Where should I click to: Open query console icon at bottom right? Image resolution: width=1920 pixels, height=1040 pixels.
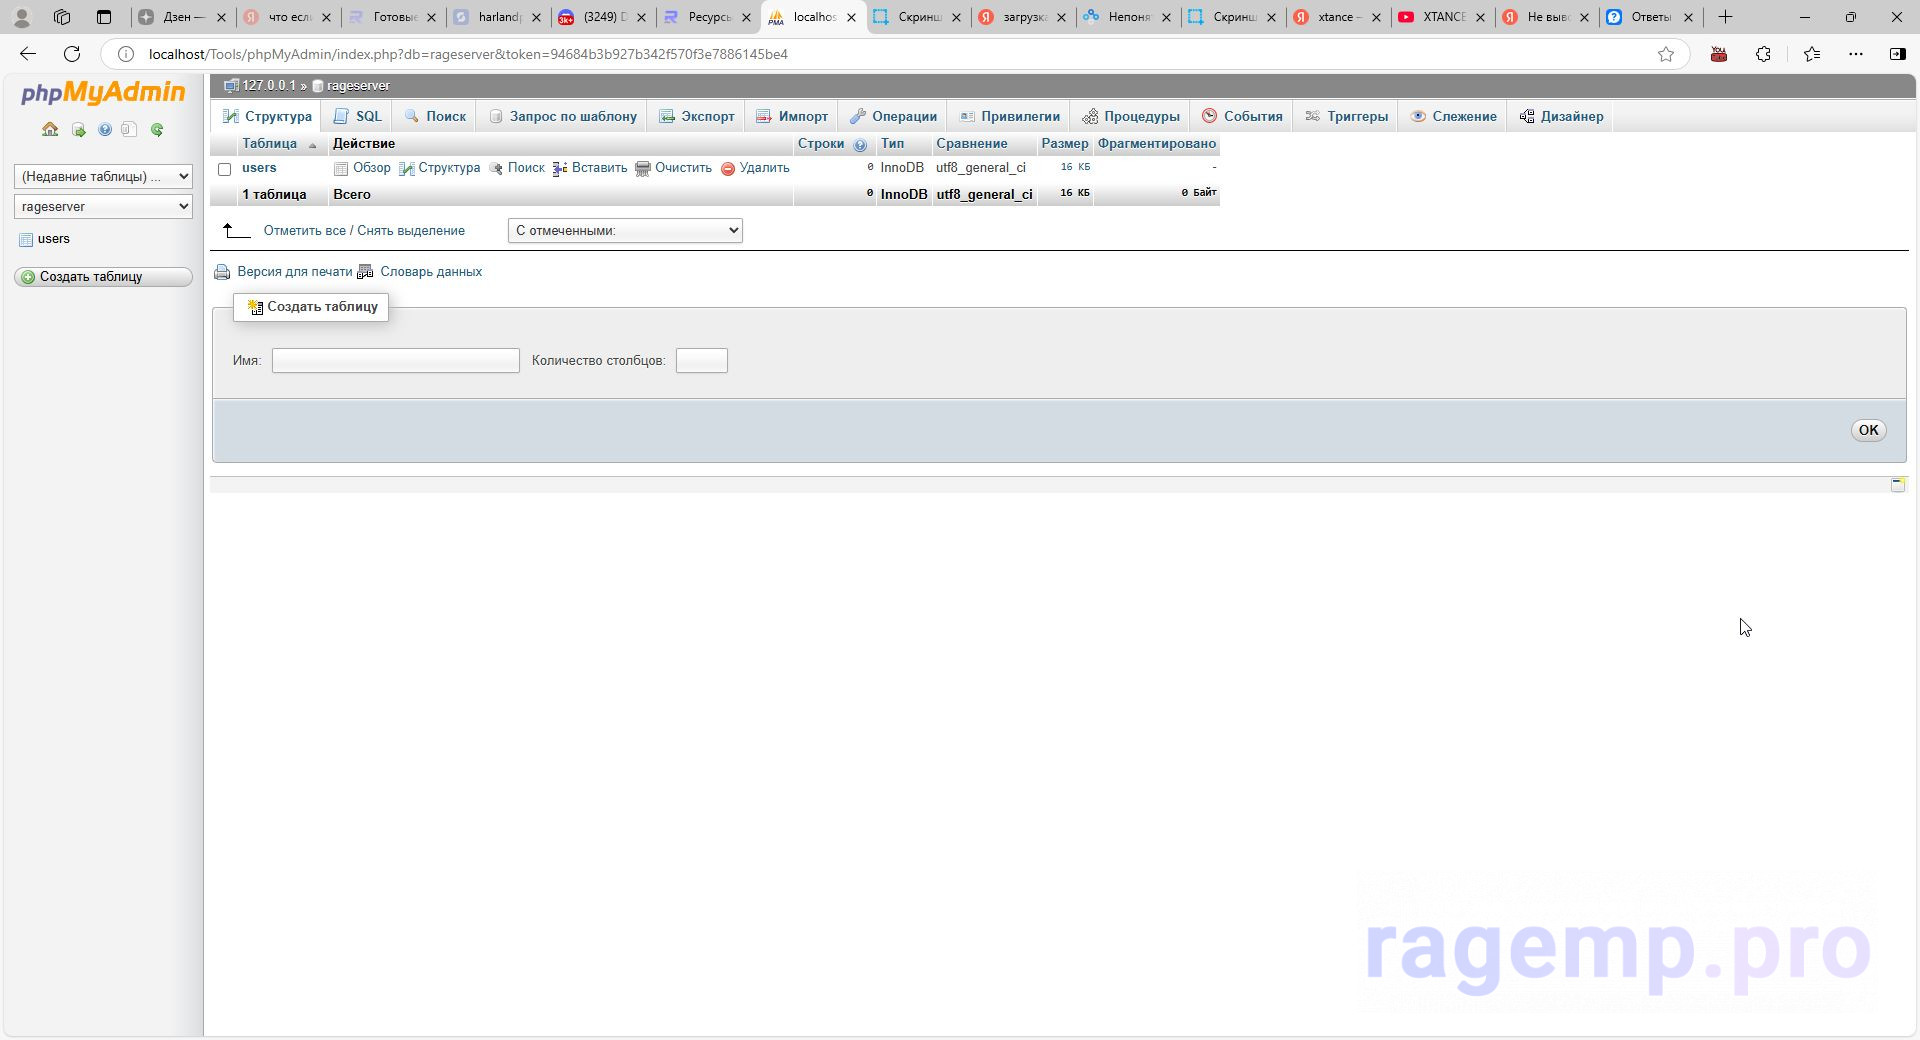(1897, 484)
